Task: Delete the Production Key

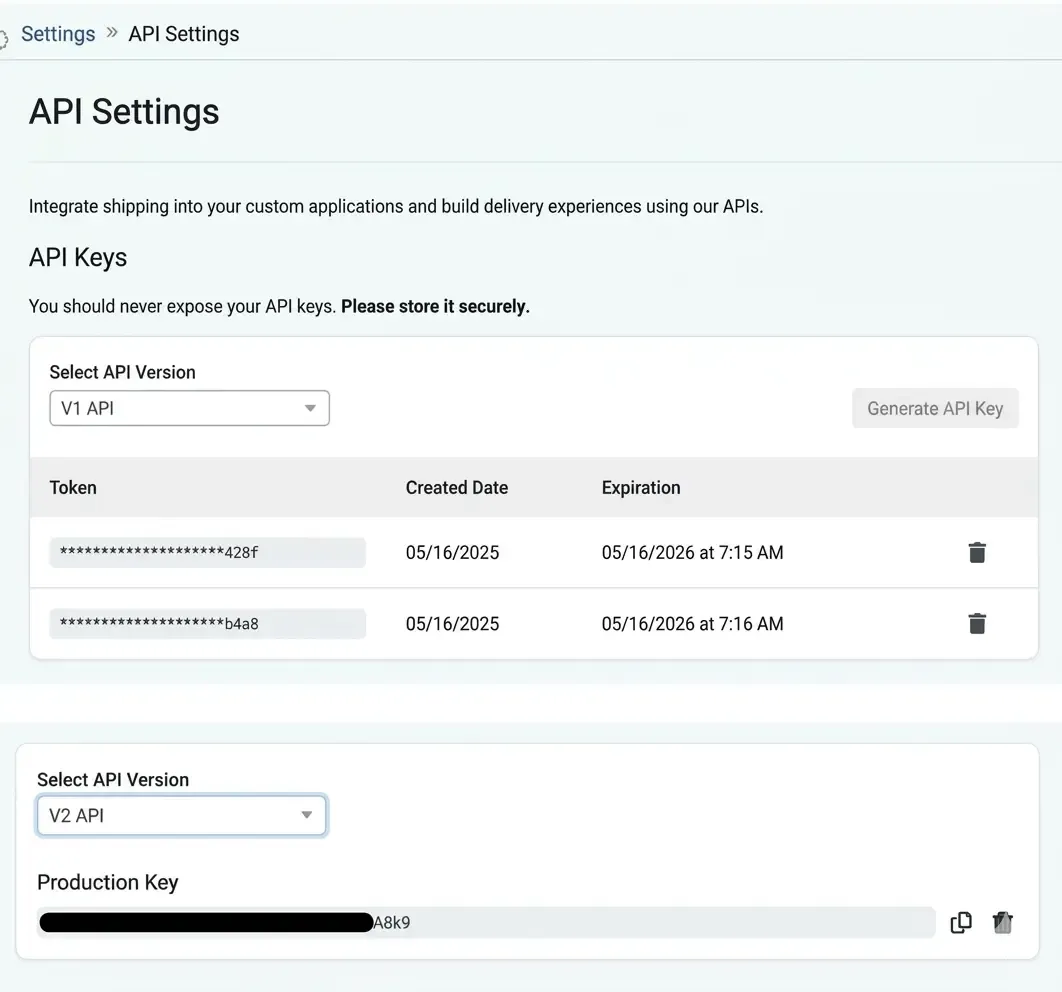Action: pyautogui.click(x=1002, y=922)
